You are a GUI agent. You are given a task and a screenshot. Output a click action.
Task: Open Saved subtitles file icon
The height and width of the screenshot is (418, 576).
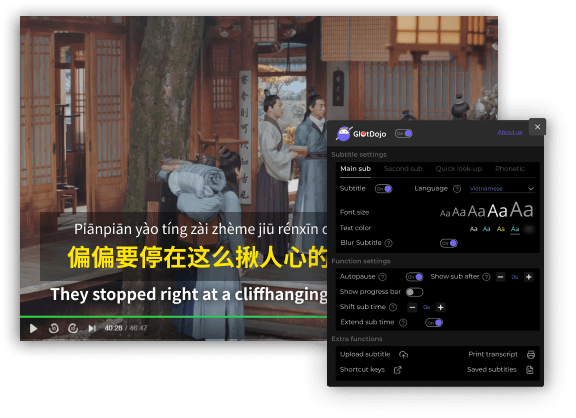tap(530, 370)
